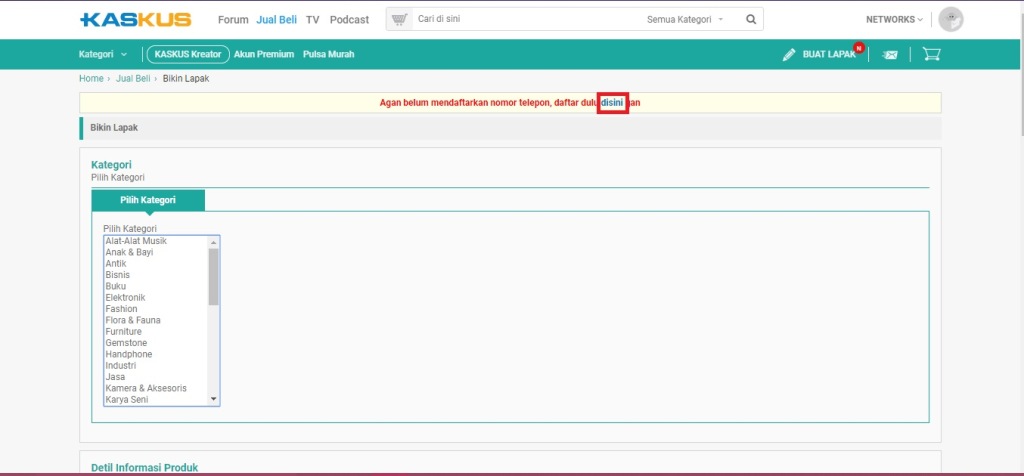Select the Handphone category

click(156, 354)
